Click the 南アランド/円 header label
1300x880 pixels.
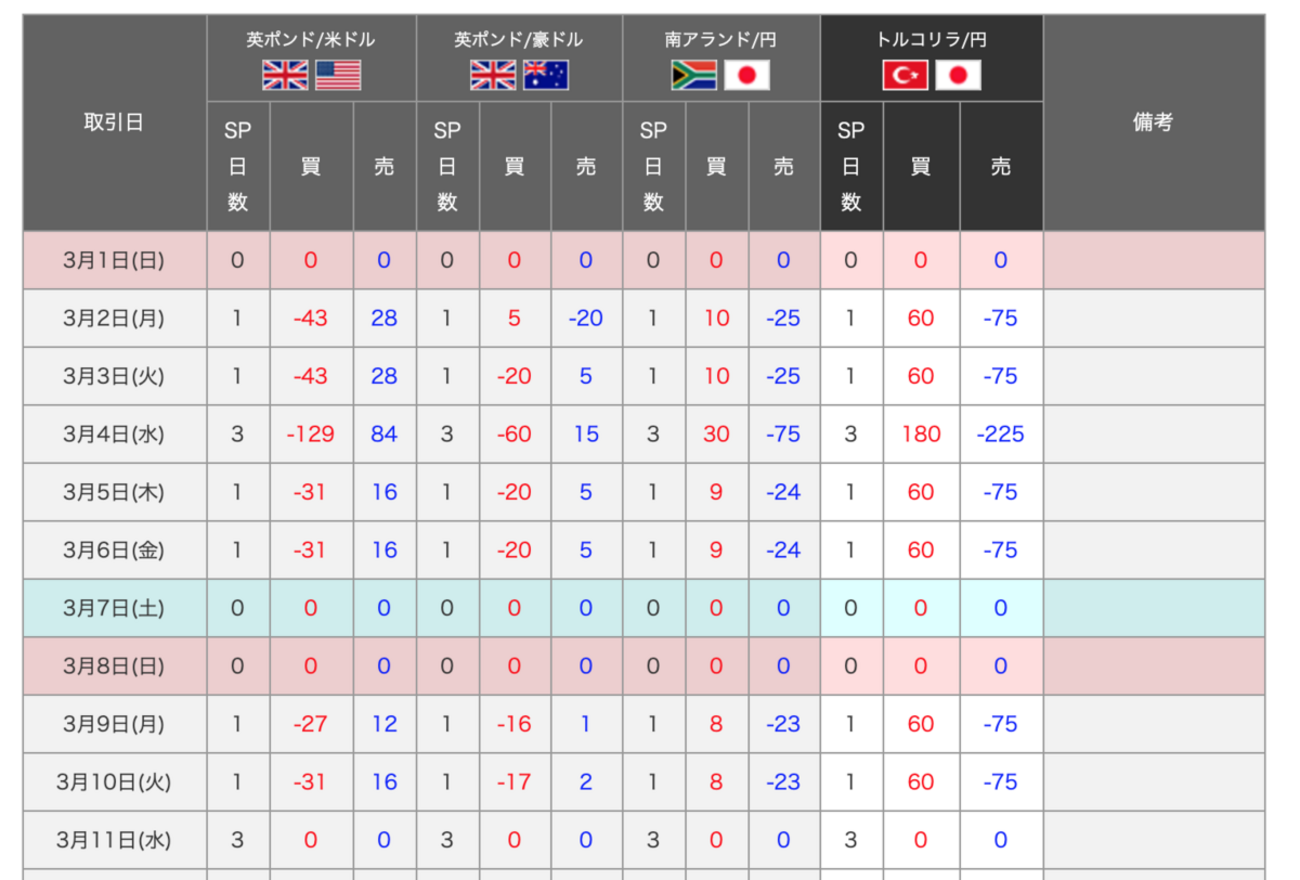click(x=720, y=40)
